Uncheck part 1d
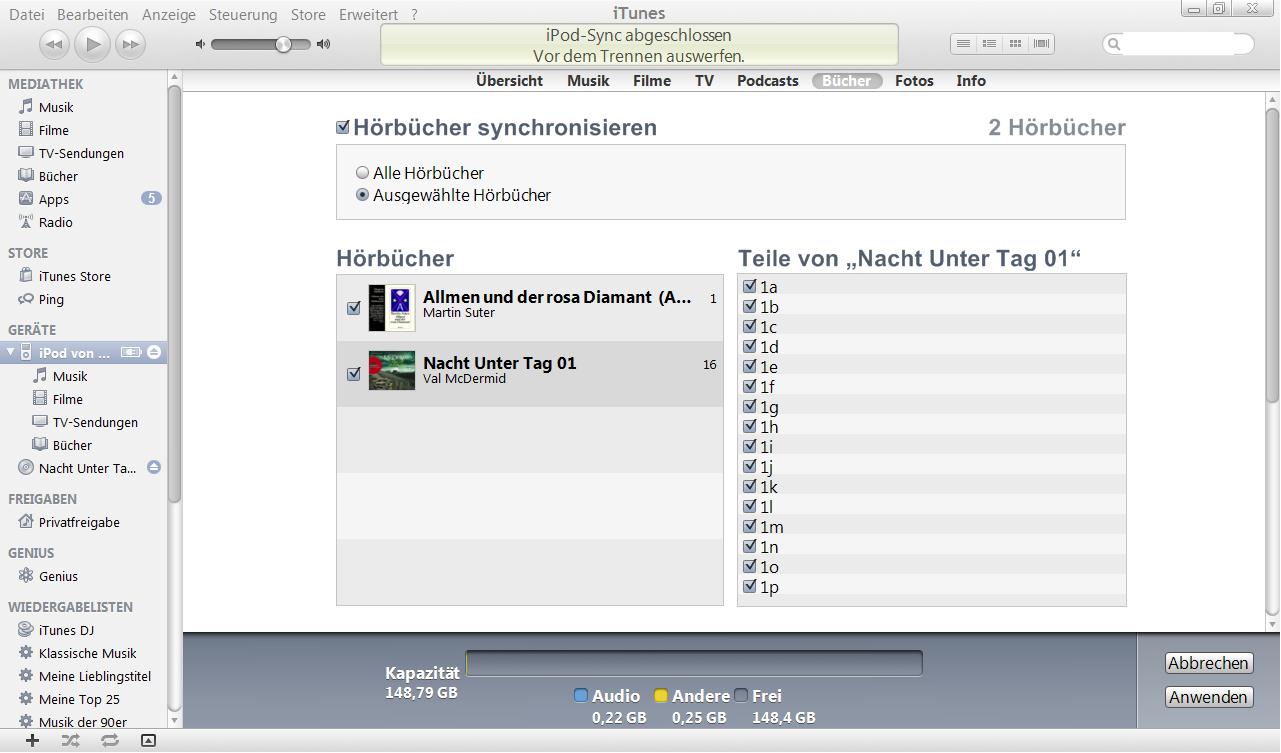Screen dimensions: 1281x753 click(x=750, y=346)
